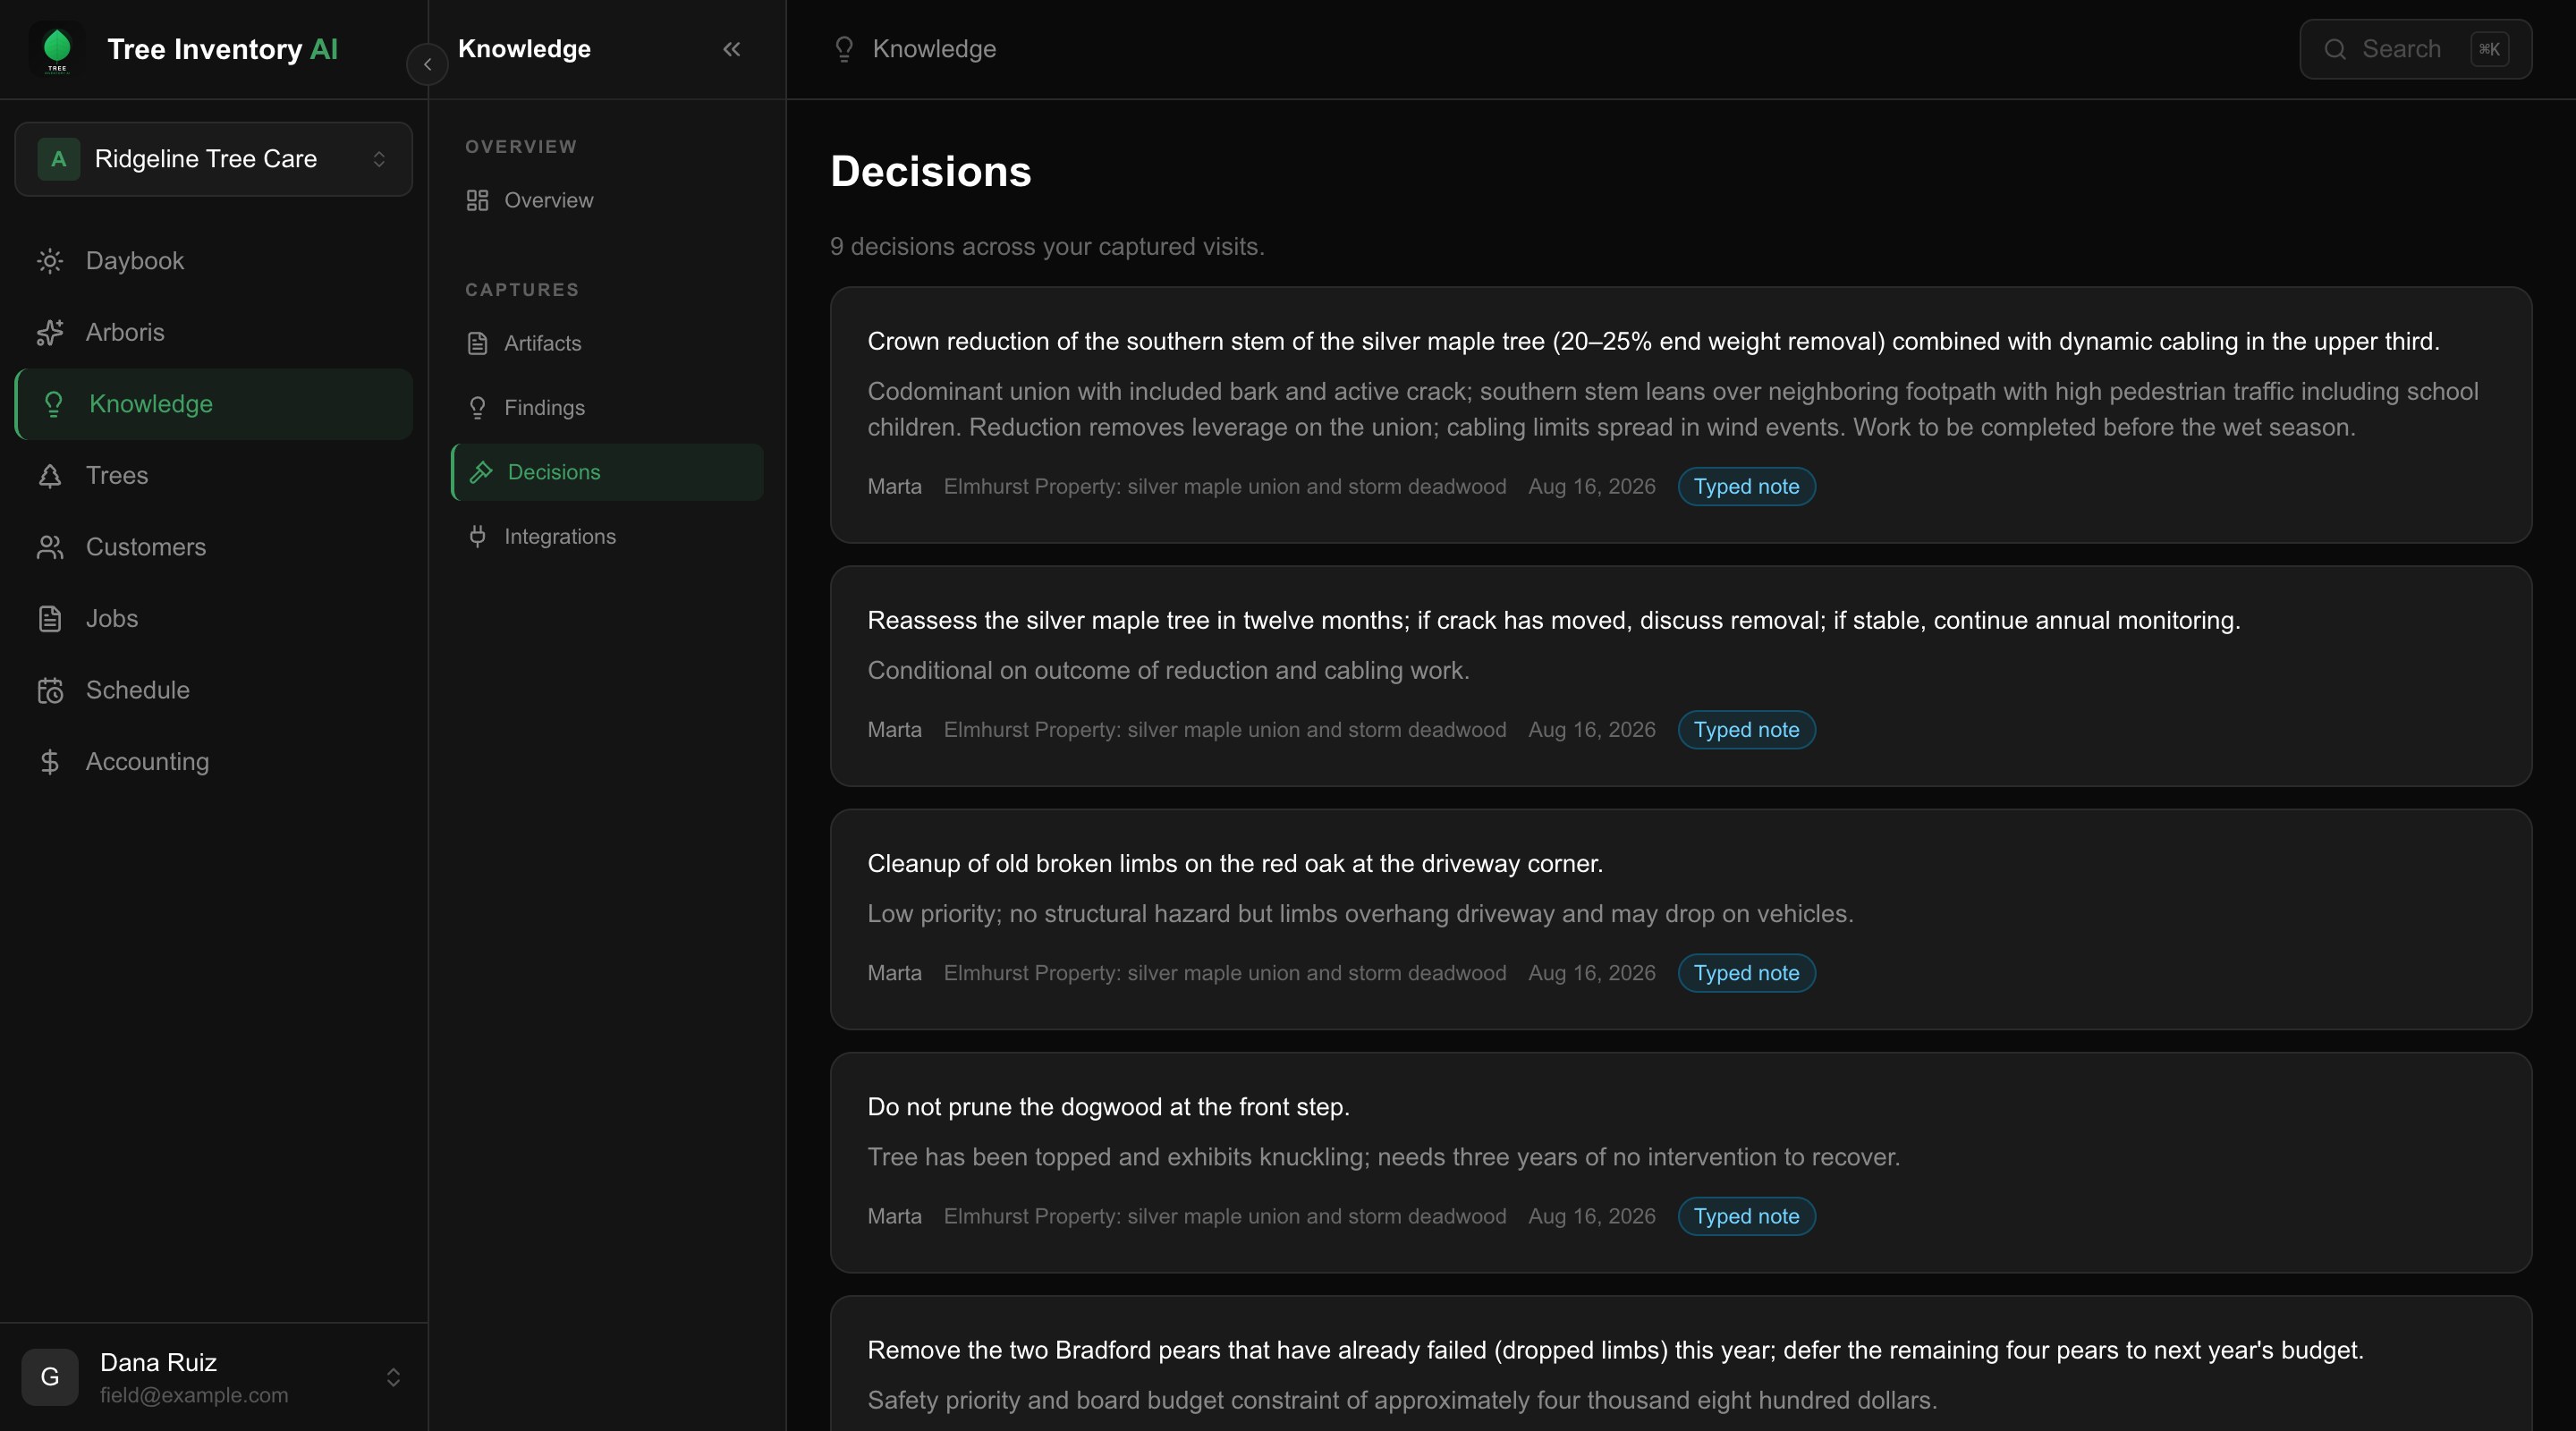Click the Knowledge panel header title
The height and width of the screenshot is (1431, 2576).
click(x=524, y=49)
